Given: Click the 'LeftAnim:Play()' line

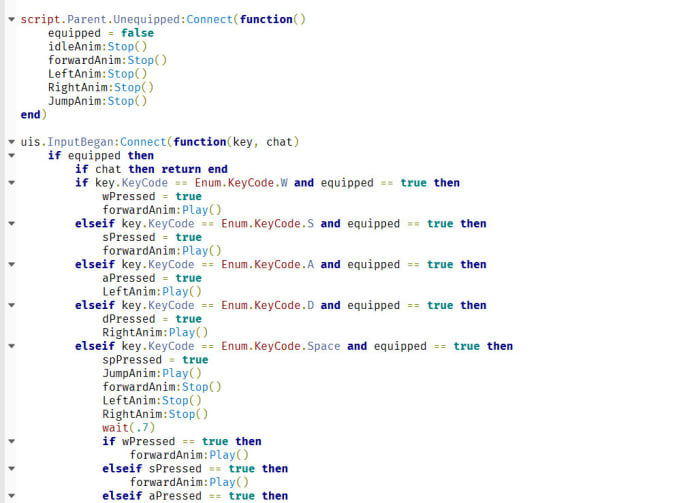Looking at the screenshot, I should point(152,291).
